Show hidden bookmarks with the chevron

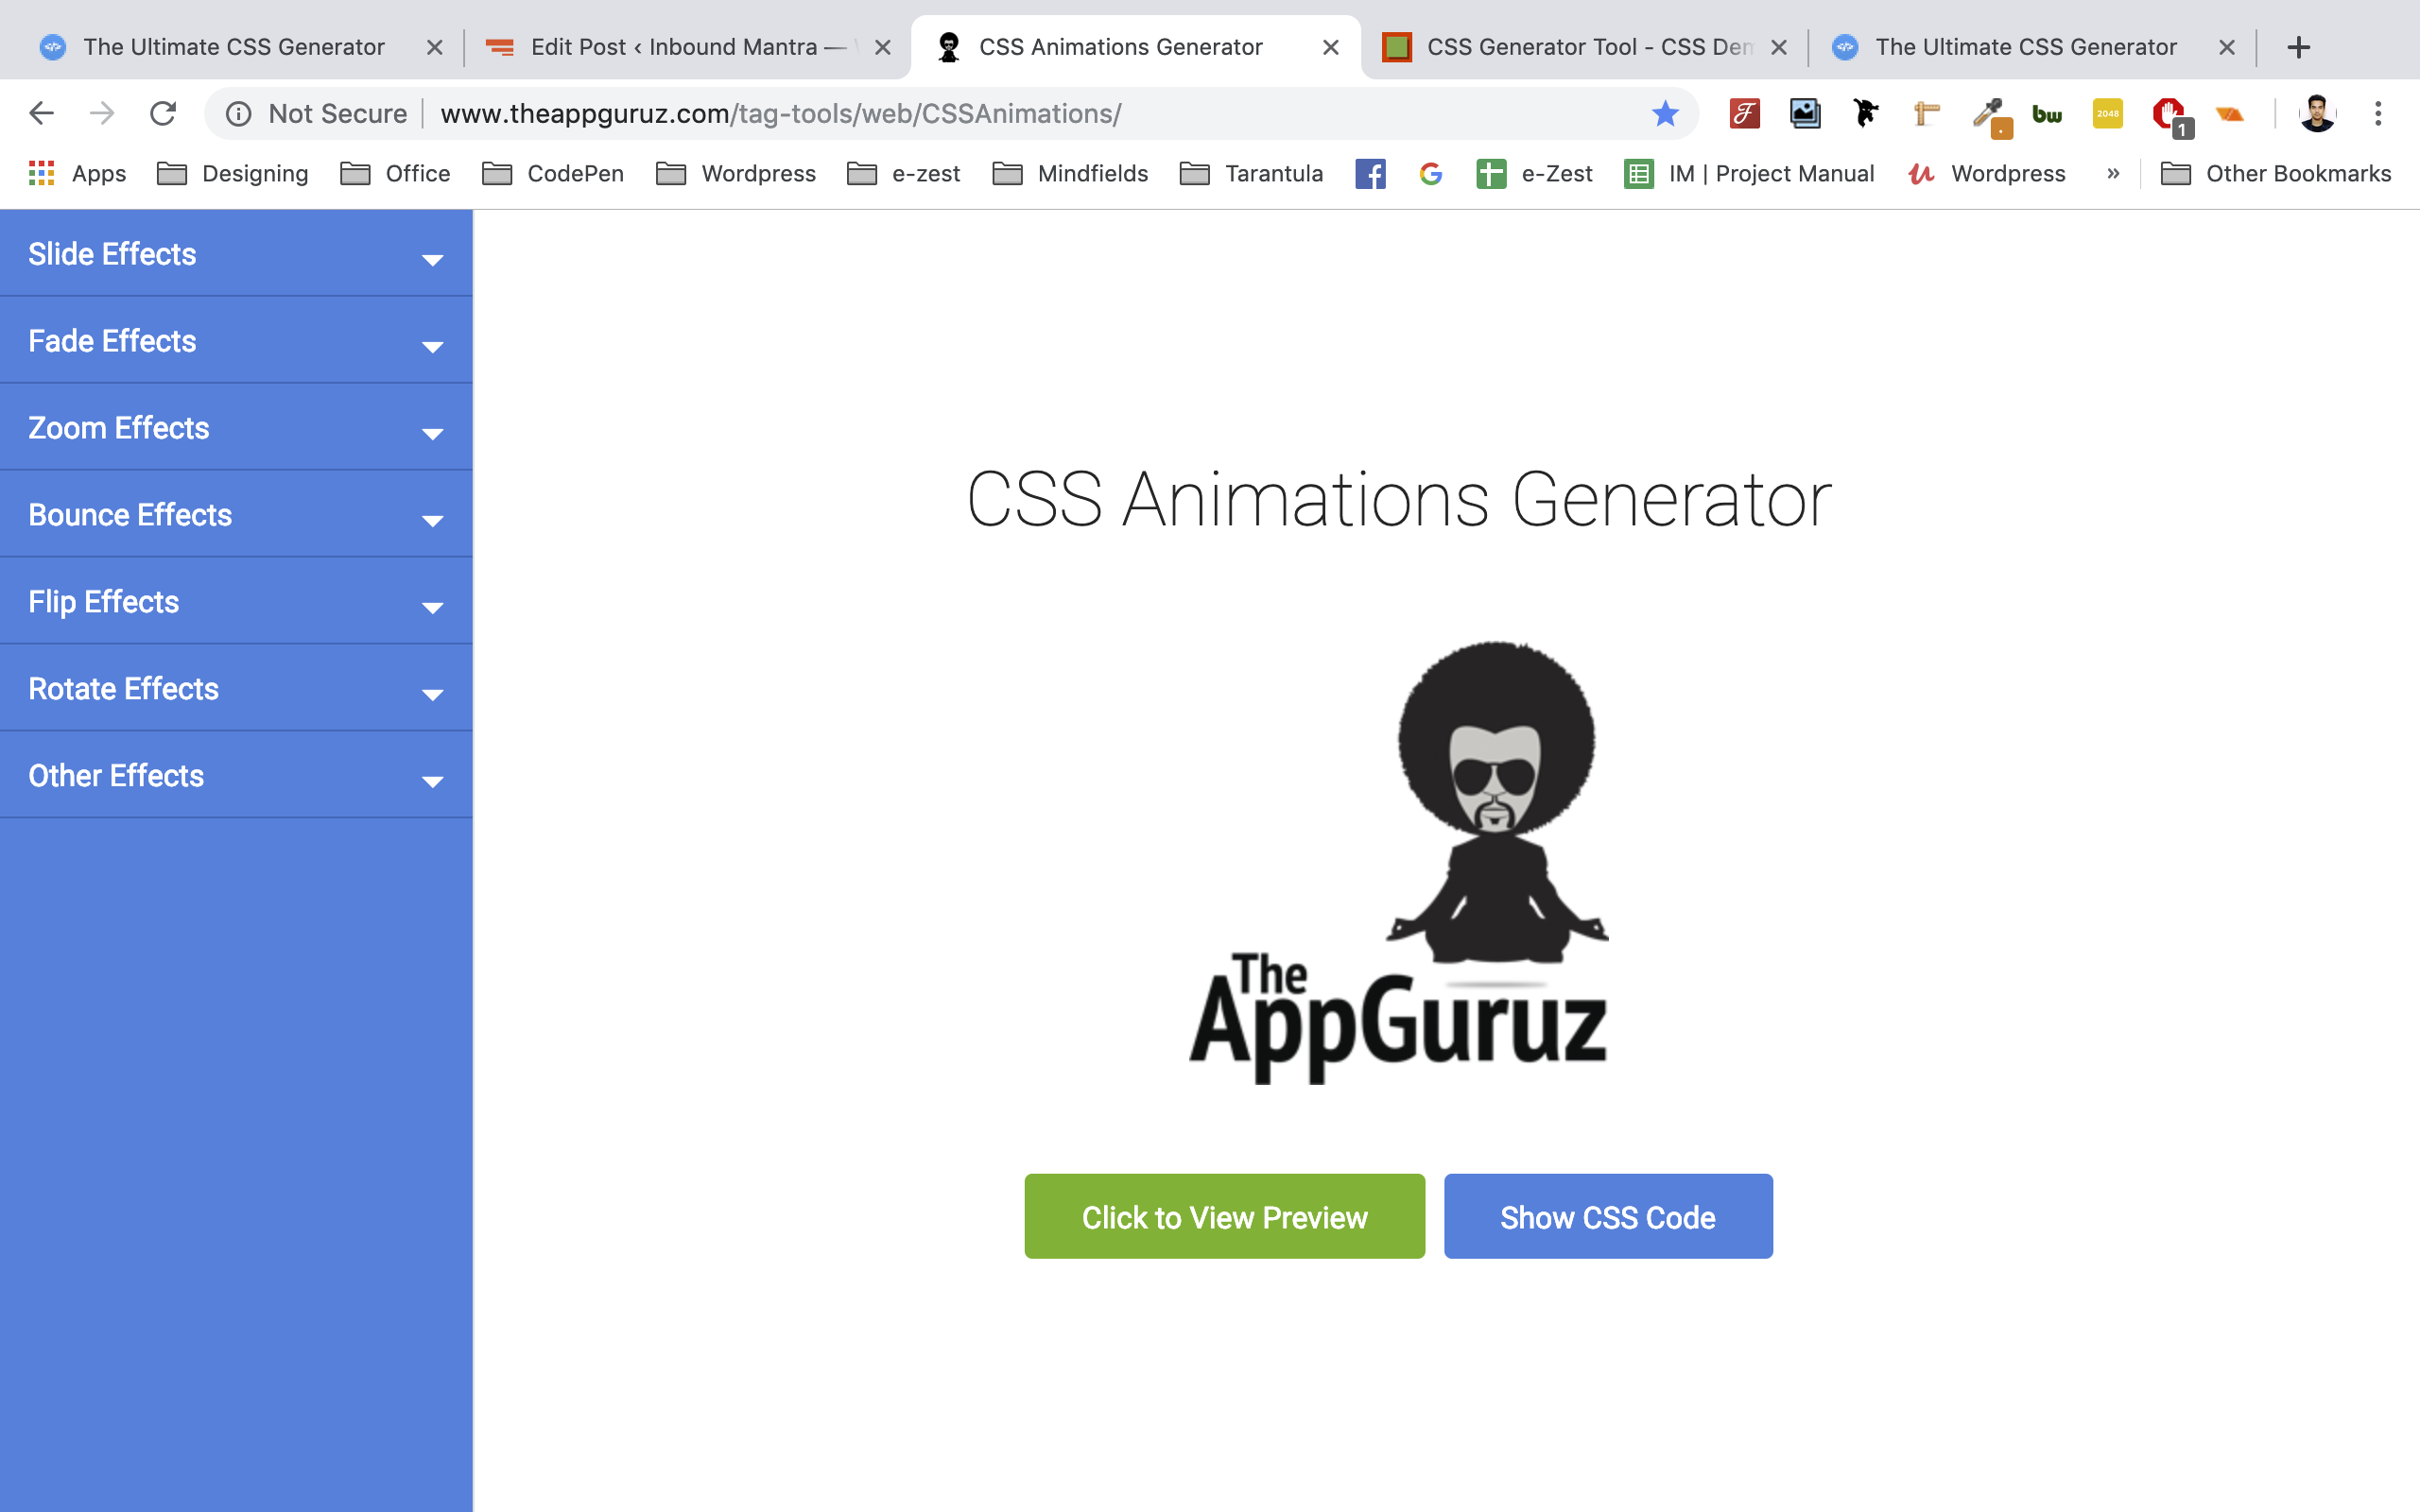coord(2113,174)
